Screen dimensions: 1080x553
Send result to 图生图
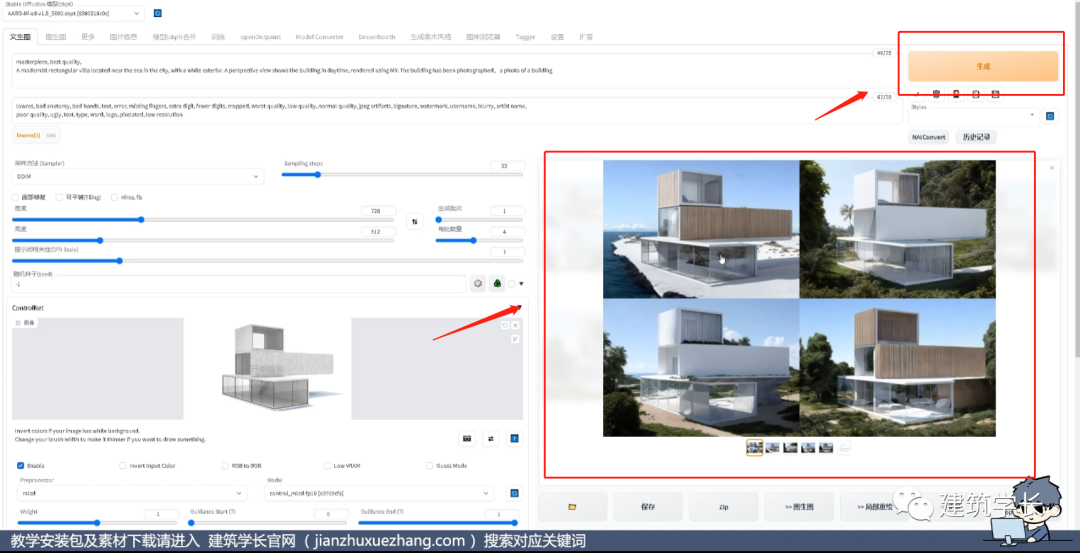799,506
